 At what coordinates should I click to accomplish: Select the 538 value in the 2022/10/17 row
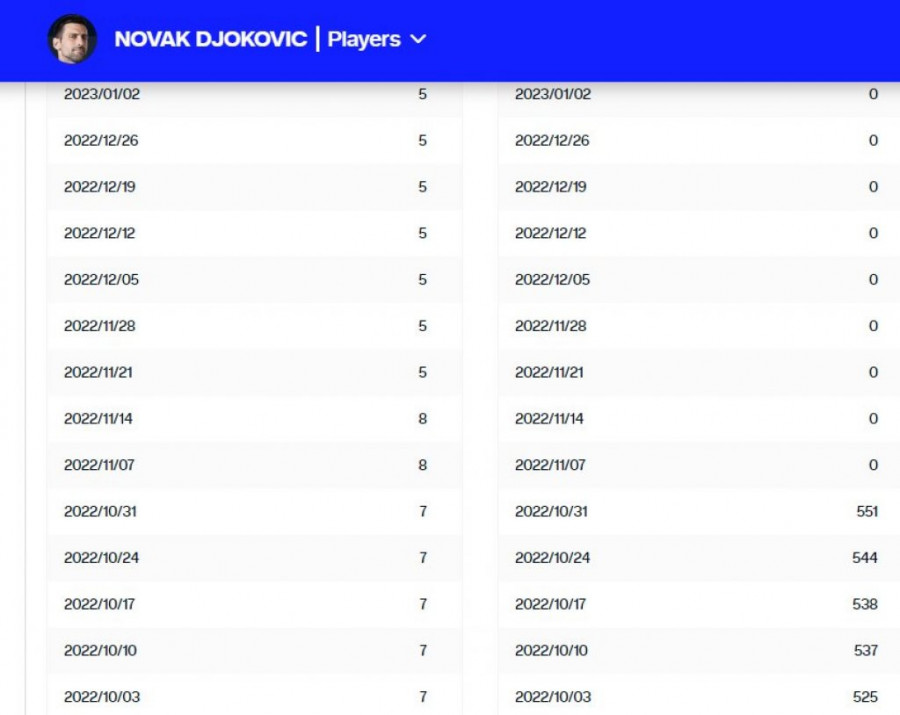(x=864, y=604)
